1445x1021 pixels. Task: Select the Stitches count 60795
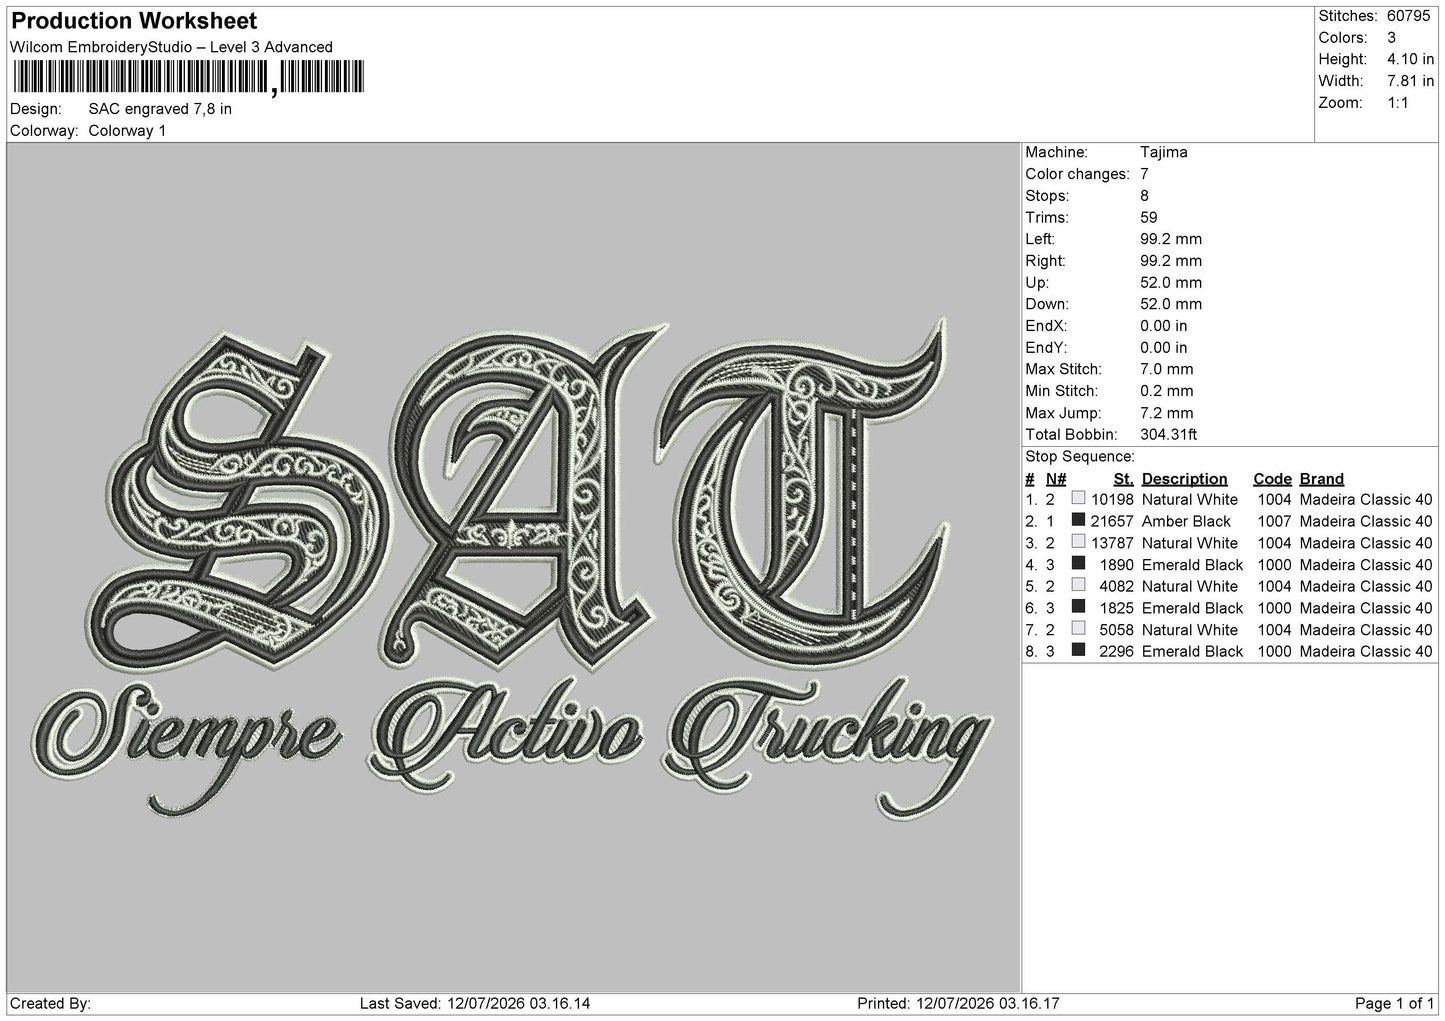point(1409,16)
